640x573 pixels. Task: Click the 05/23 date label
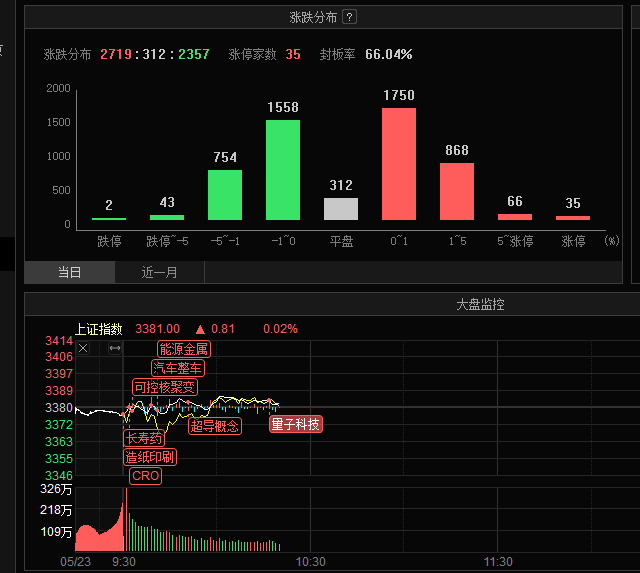[x=76, y=562]
